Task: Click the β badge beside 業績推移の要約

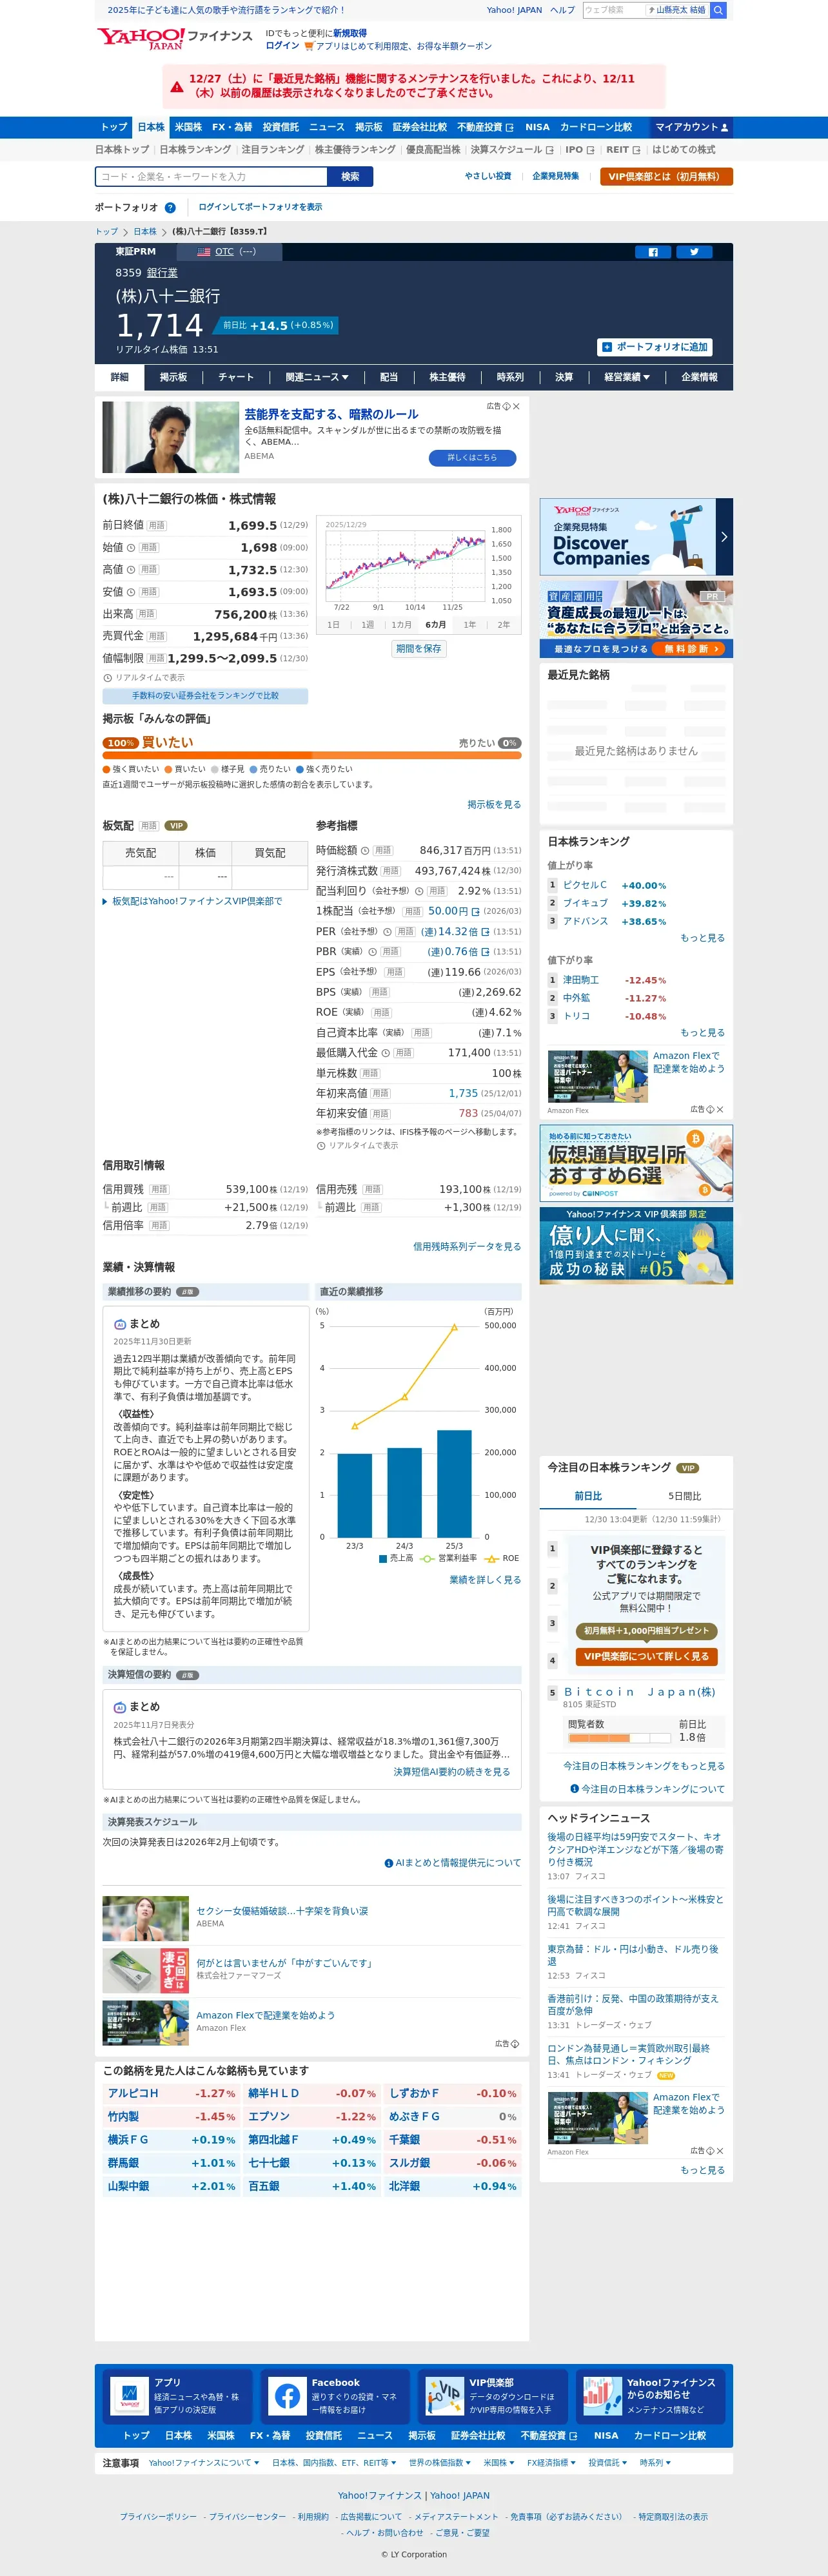Action: [187, 1291]
